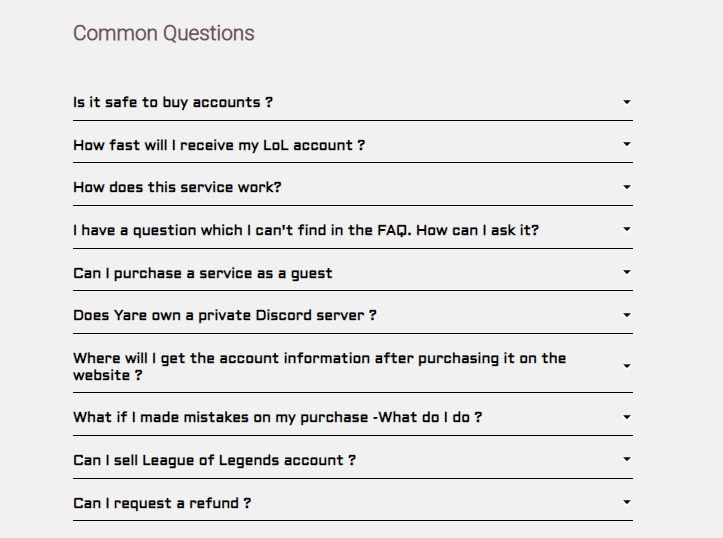Open 'What if I made mistakes on my purchase' question

(x=277, y=417)
